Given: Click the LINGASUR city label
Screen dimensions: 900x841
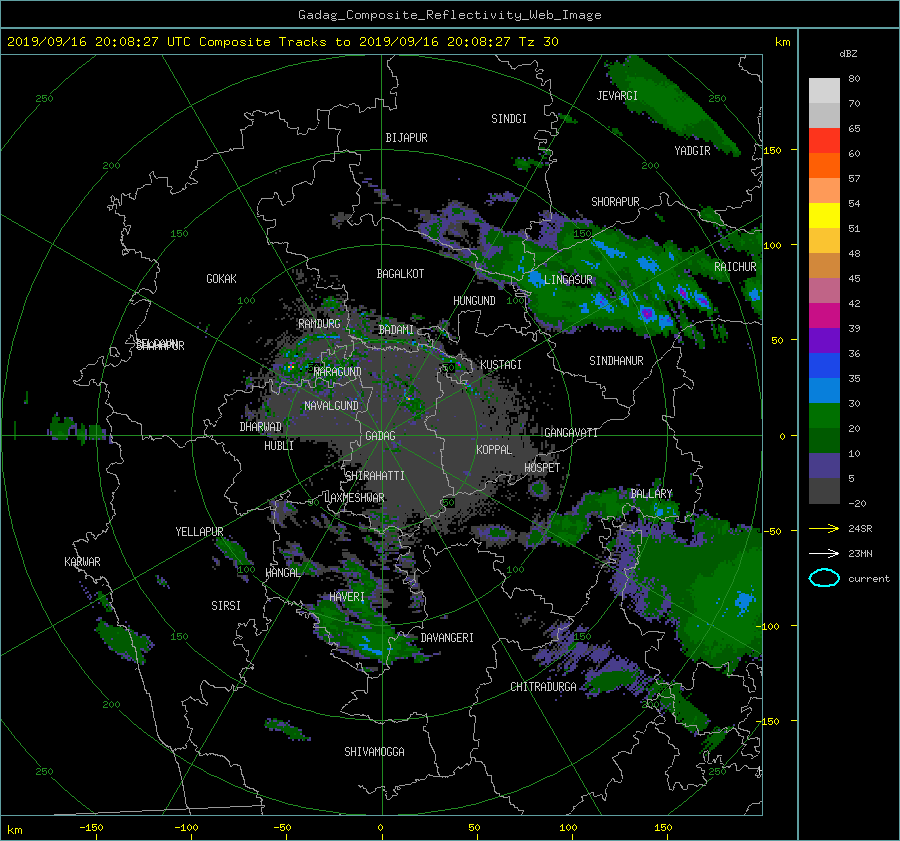Looking at the screenshot, I should click(568, 280).
